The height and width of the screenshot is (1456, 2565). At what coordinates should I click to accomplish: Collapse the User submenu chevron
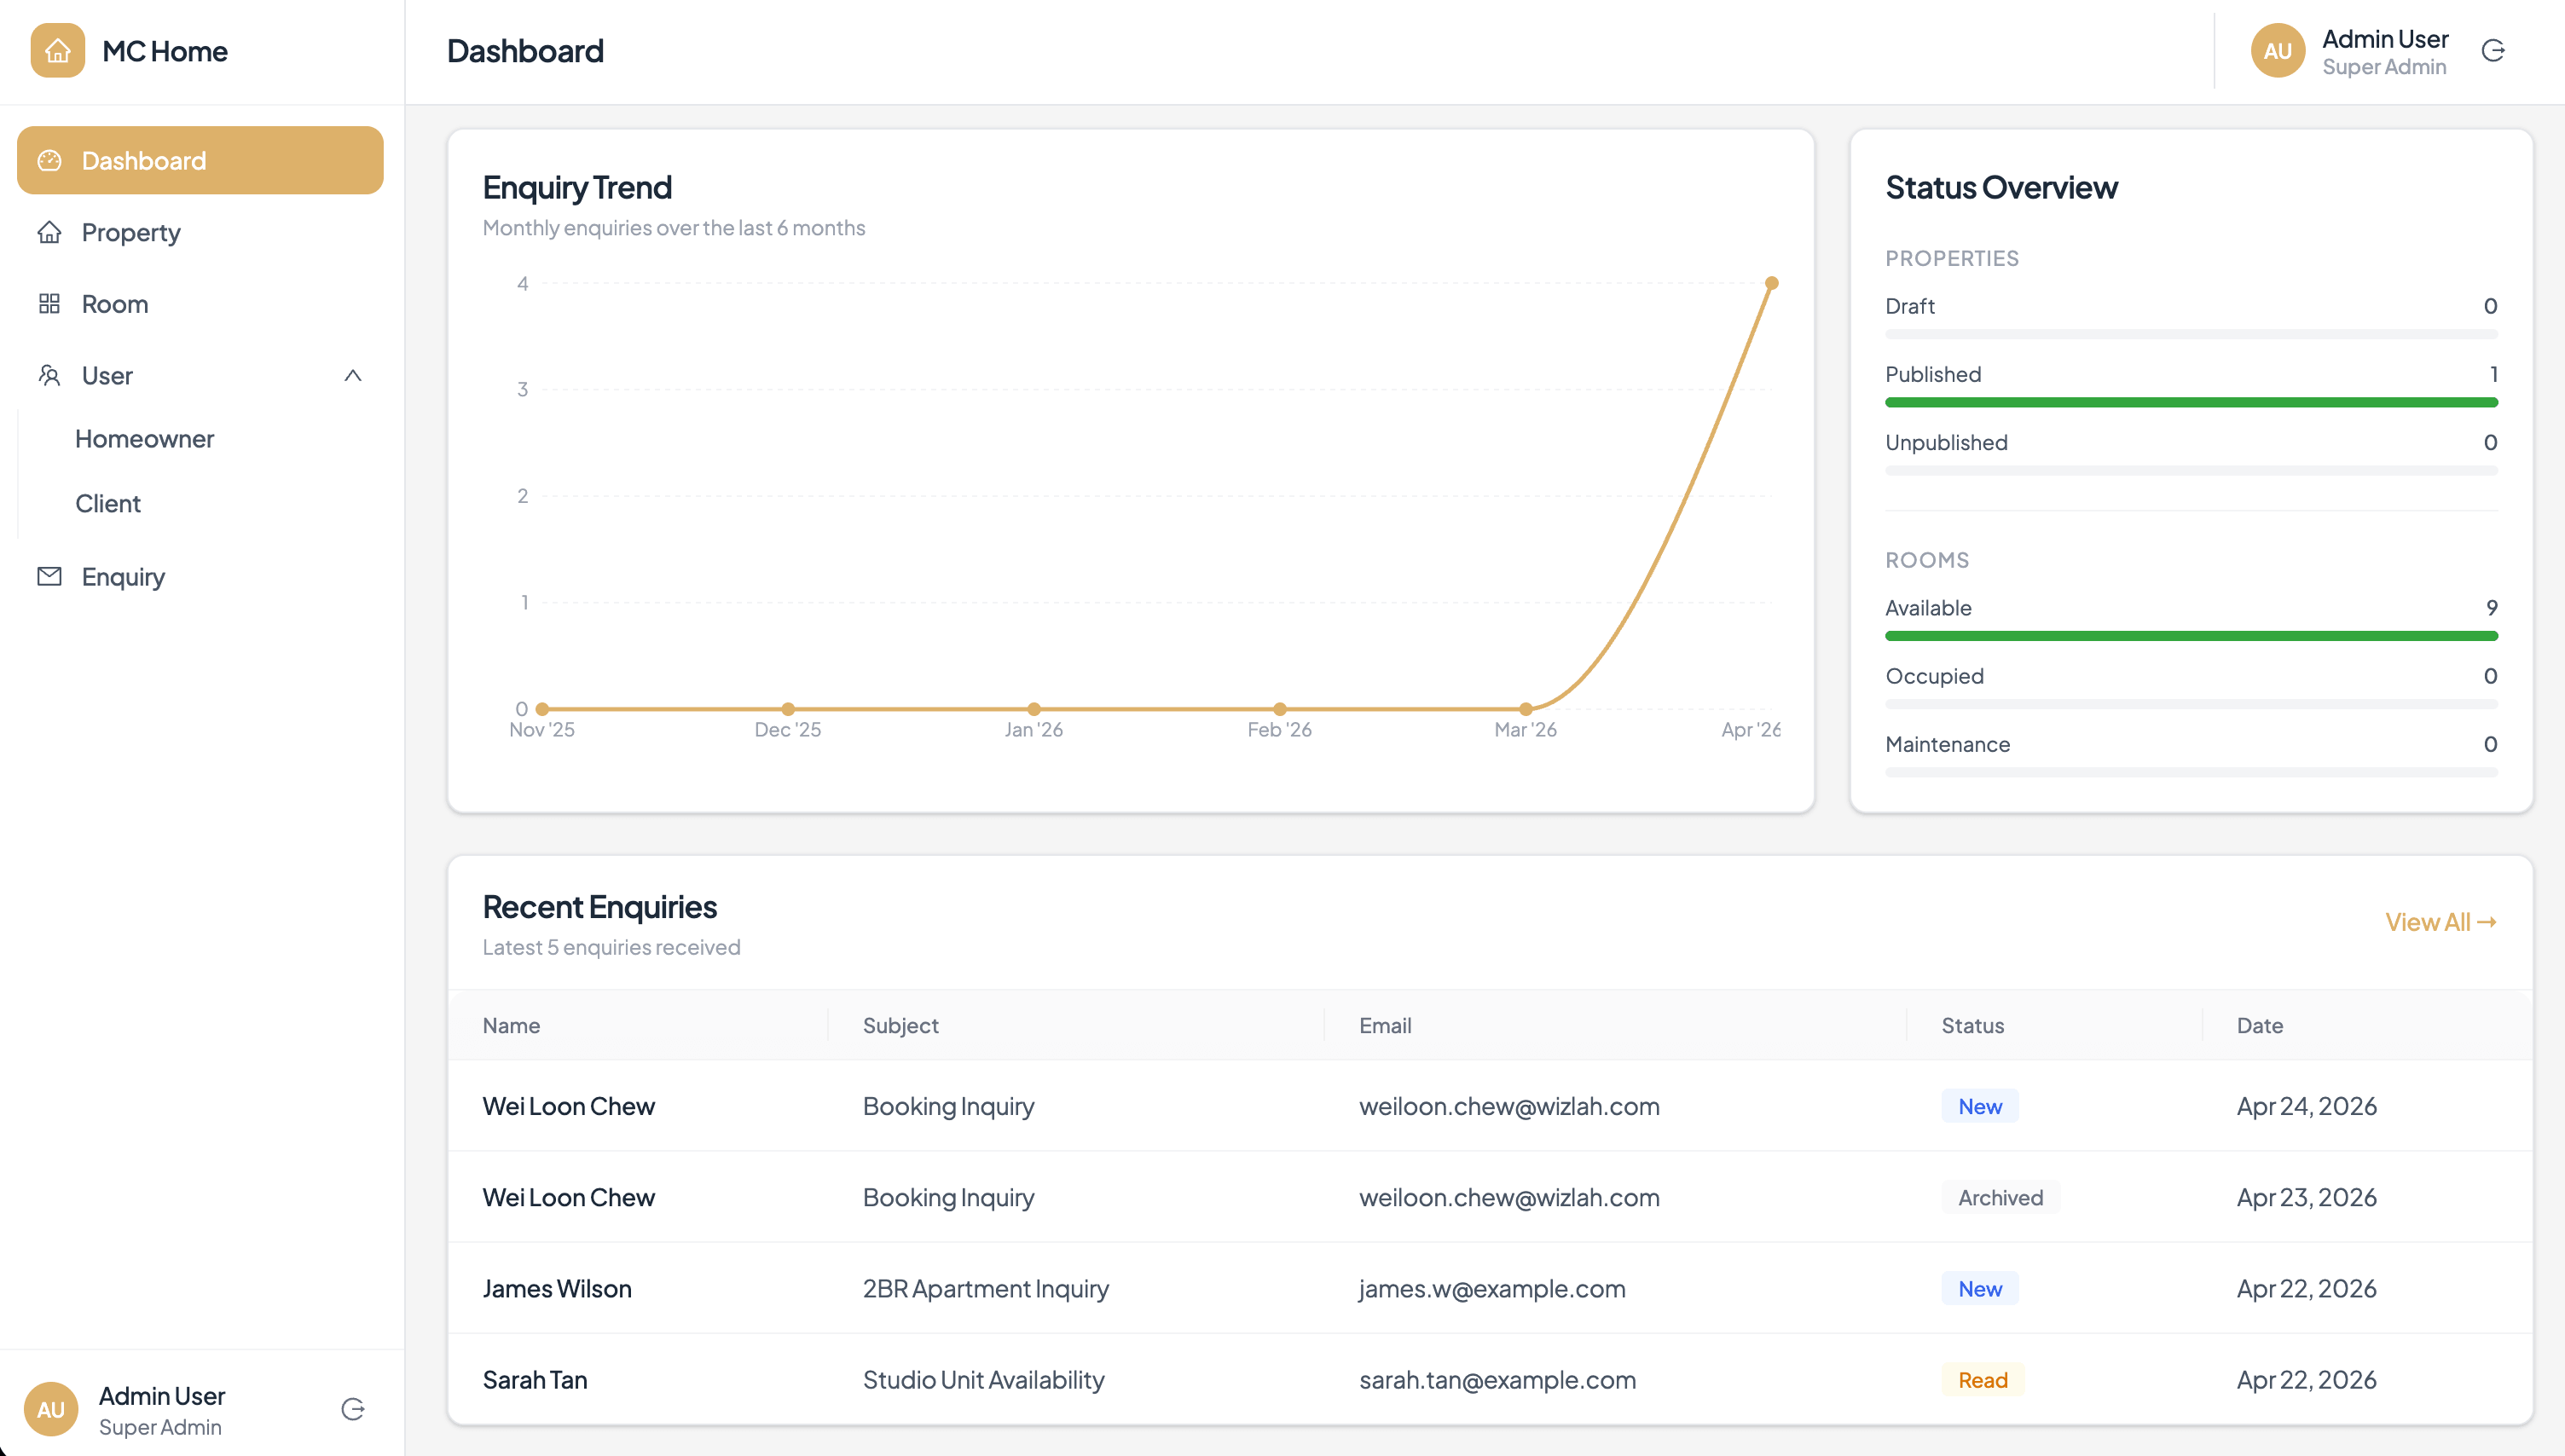tap(352, 376)
